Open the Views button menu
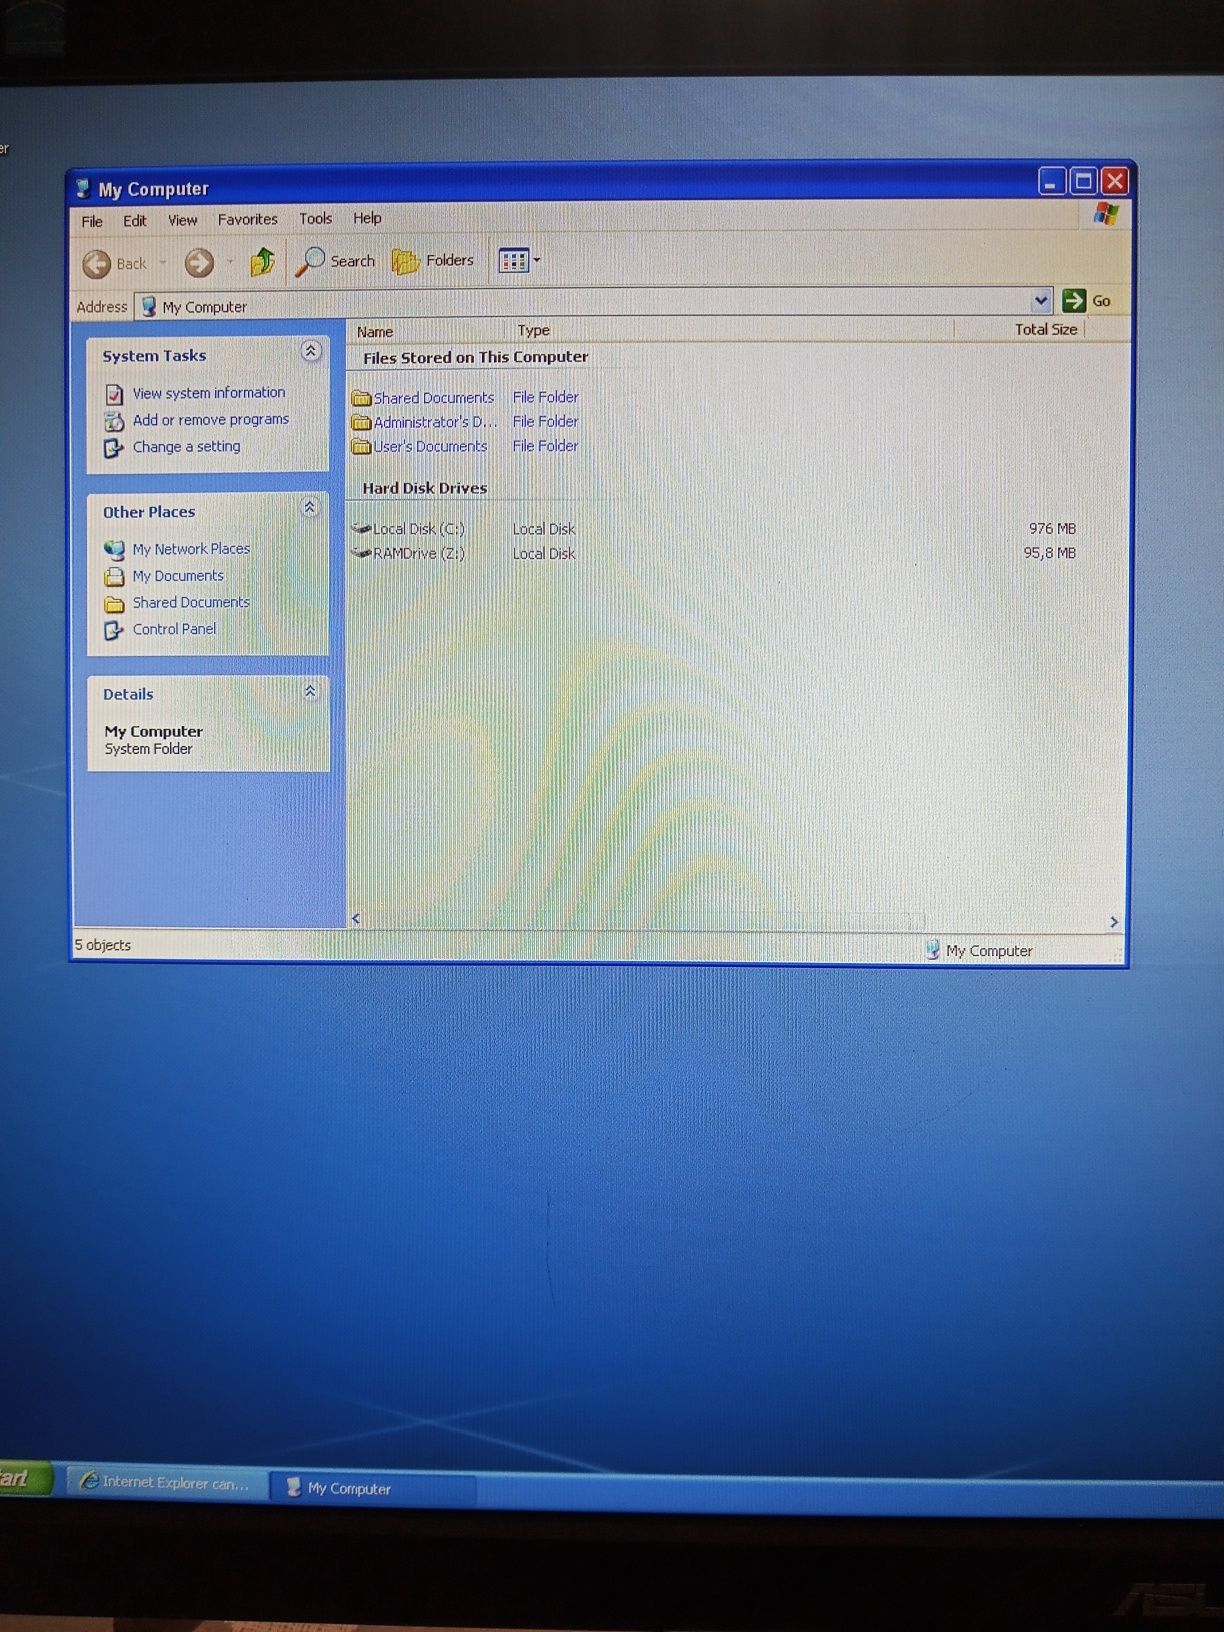The height and width of the screenshot is (1632, 1224). click(519, 261)
